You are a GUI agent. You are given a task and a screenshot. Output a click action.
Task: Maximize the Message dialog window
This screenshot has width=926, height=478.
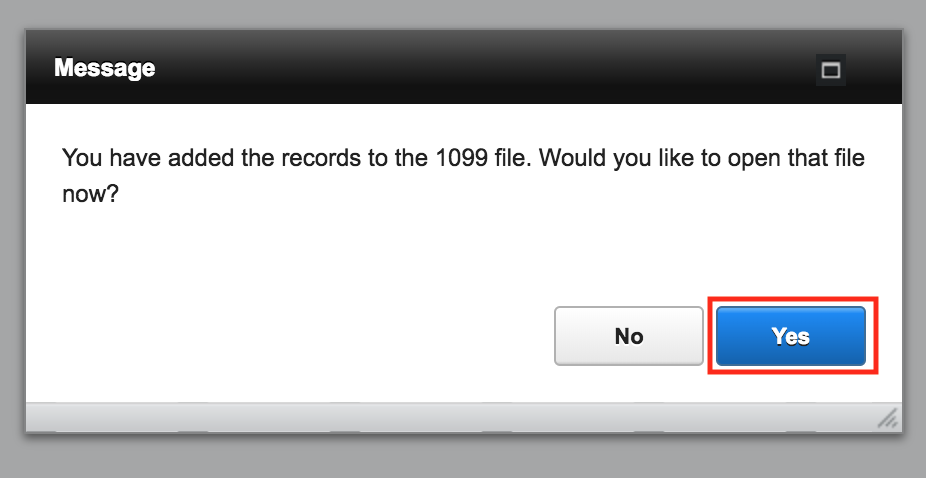point(831,70)
